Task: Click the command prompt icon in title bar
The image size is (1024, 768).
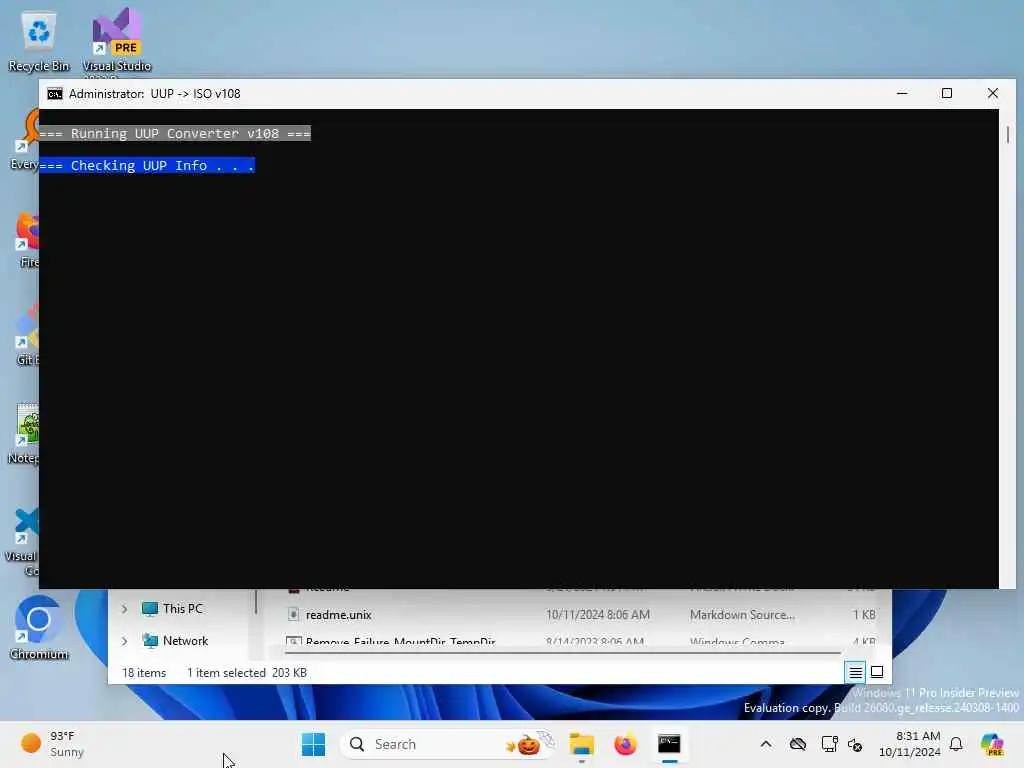Action: pos(55,94)
